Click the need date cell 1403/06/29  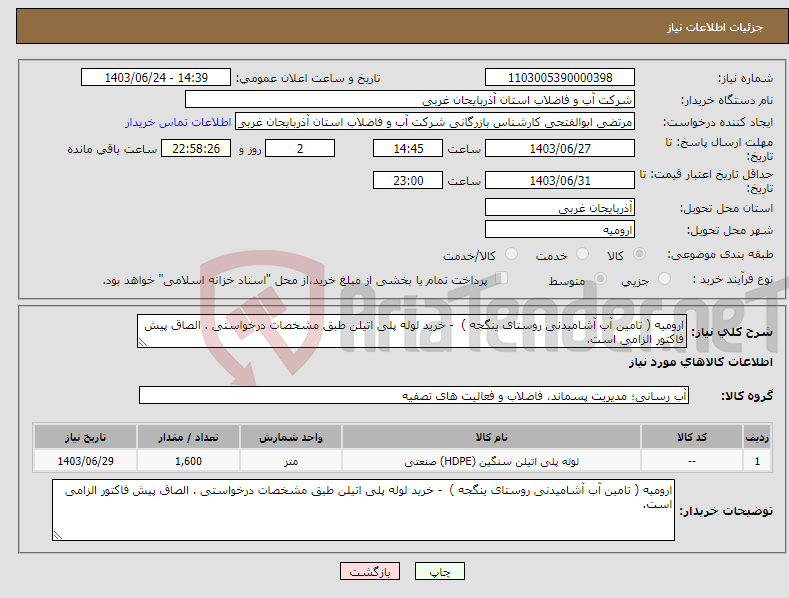(x=86, y=461)
